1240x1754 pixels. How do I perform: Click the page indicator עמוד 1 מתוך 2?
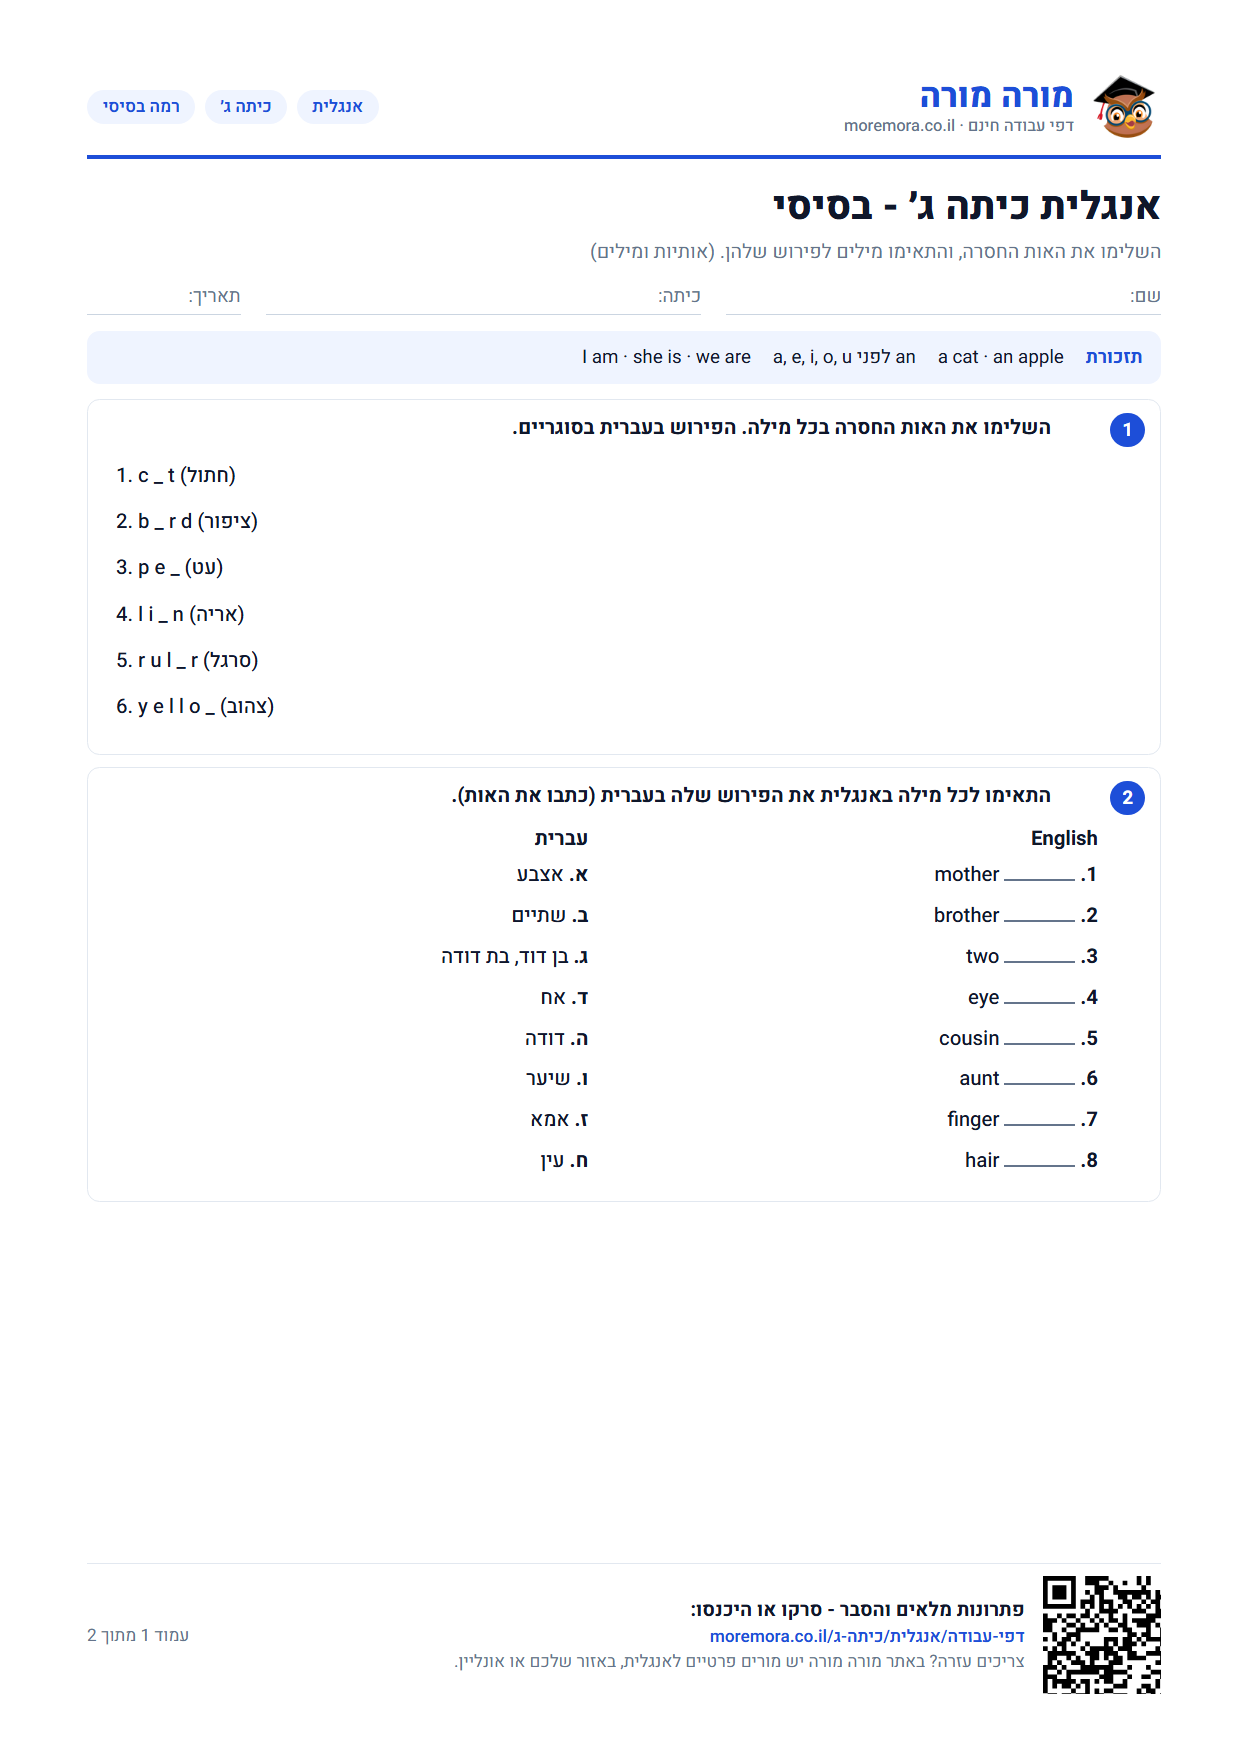[138, 1635]
